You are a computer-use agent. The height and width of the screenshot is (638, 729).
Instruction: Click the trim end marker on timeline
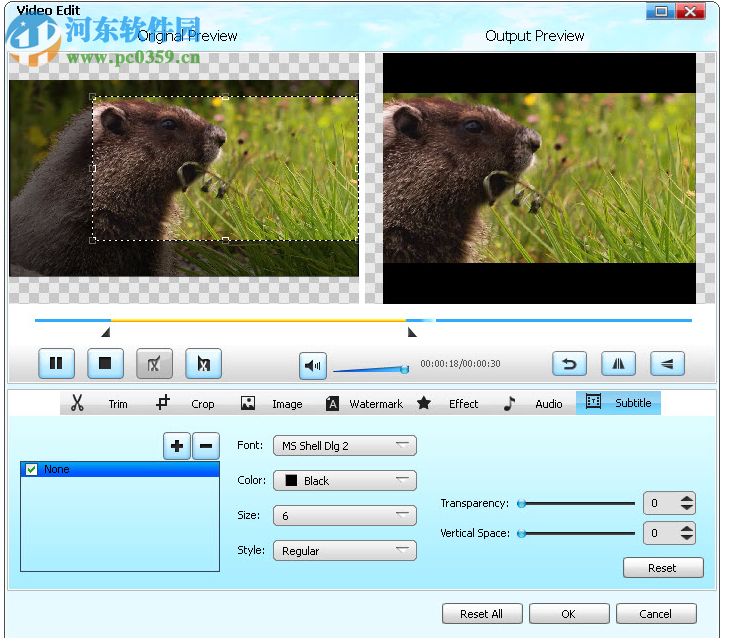pyautogui.click(x=412, y=332)
